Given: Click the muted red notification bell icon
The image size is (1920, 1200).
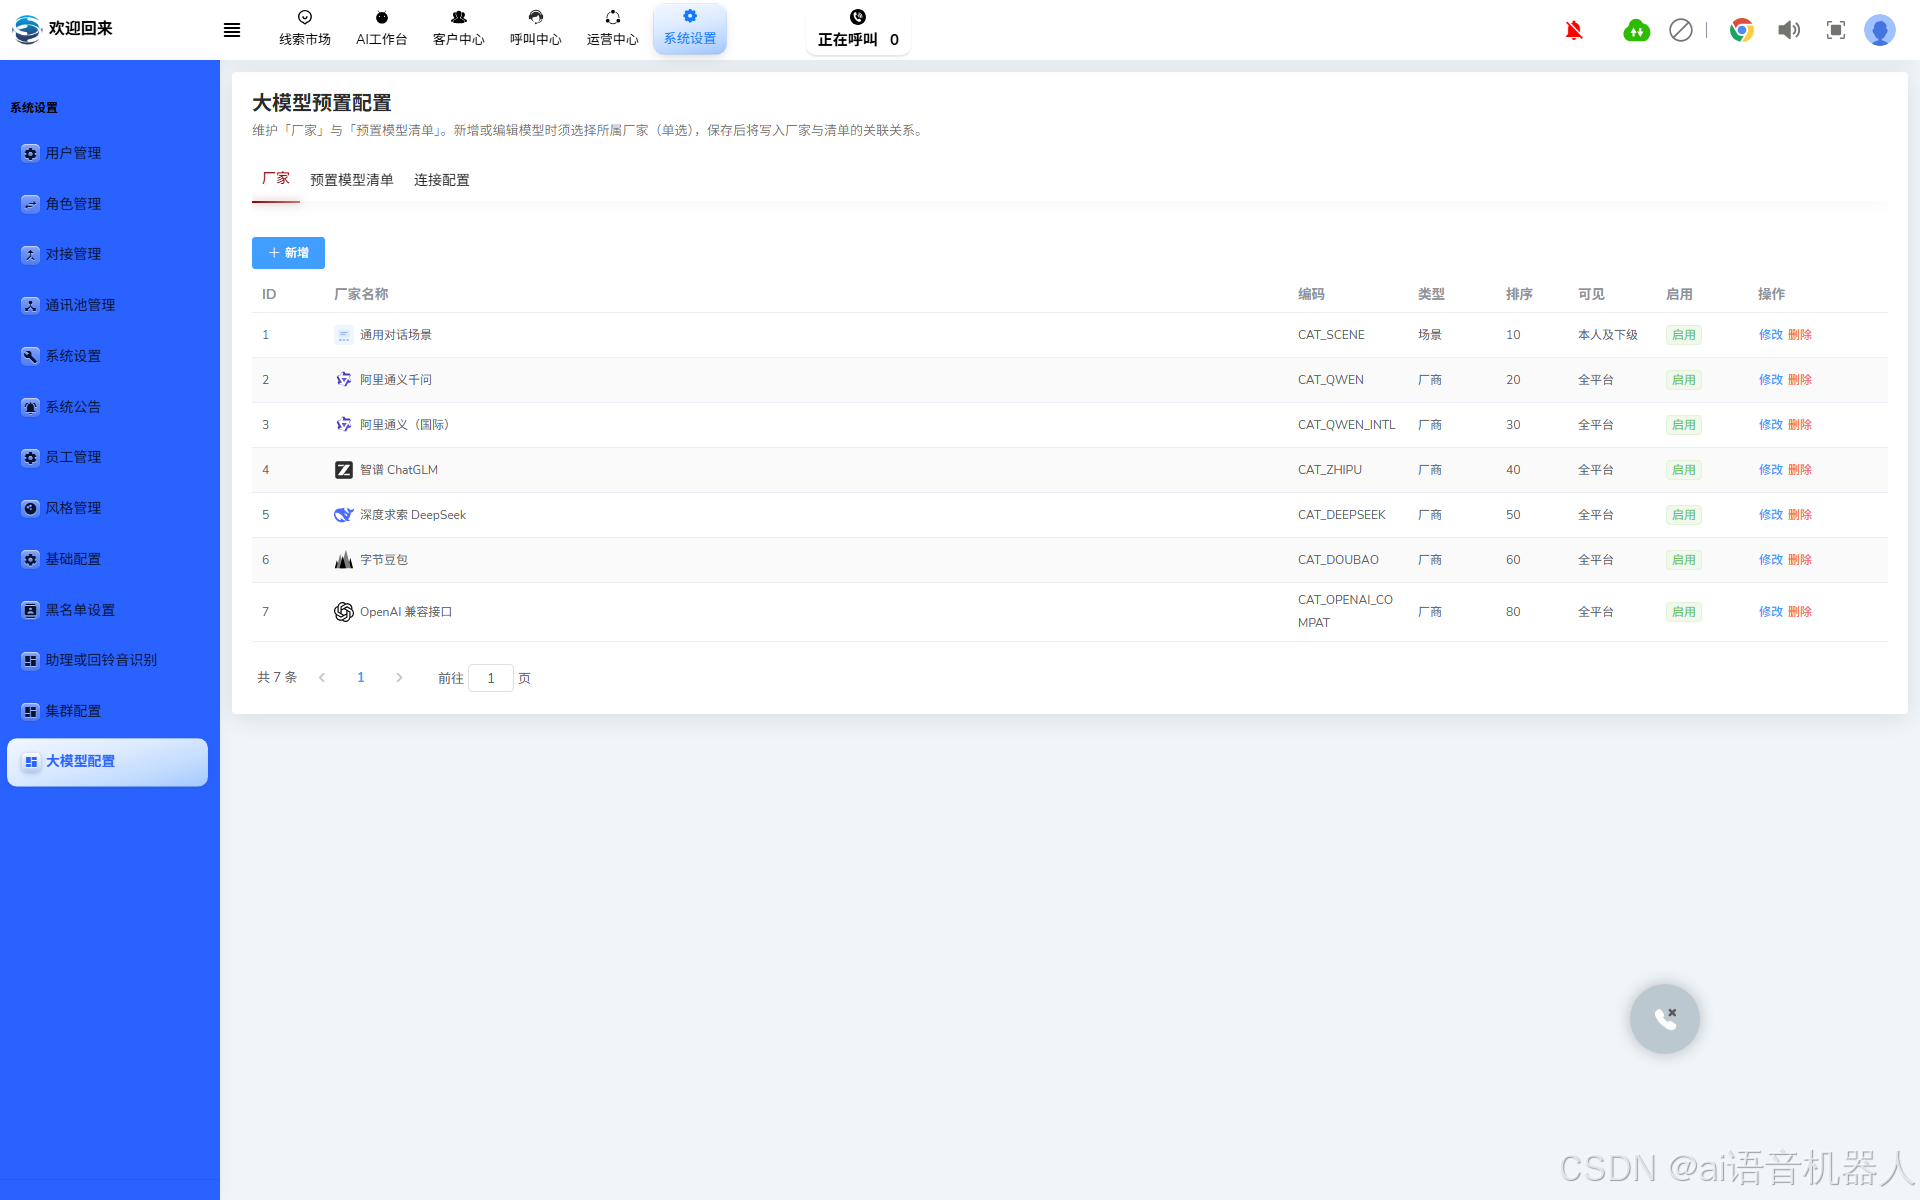Looking at the screenshot, I should (x=1574, y=30).
